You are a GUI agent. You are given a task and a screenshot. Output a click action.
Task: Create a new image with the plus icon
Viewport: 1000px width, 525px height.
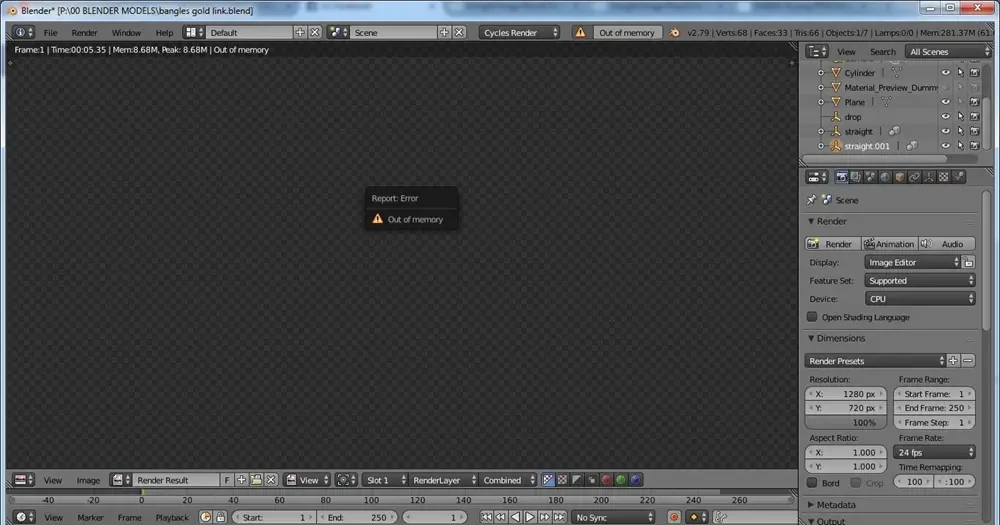[x=242, y=480]
